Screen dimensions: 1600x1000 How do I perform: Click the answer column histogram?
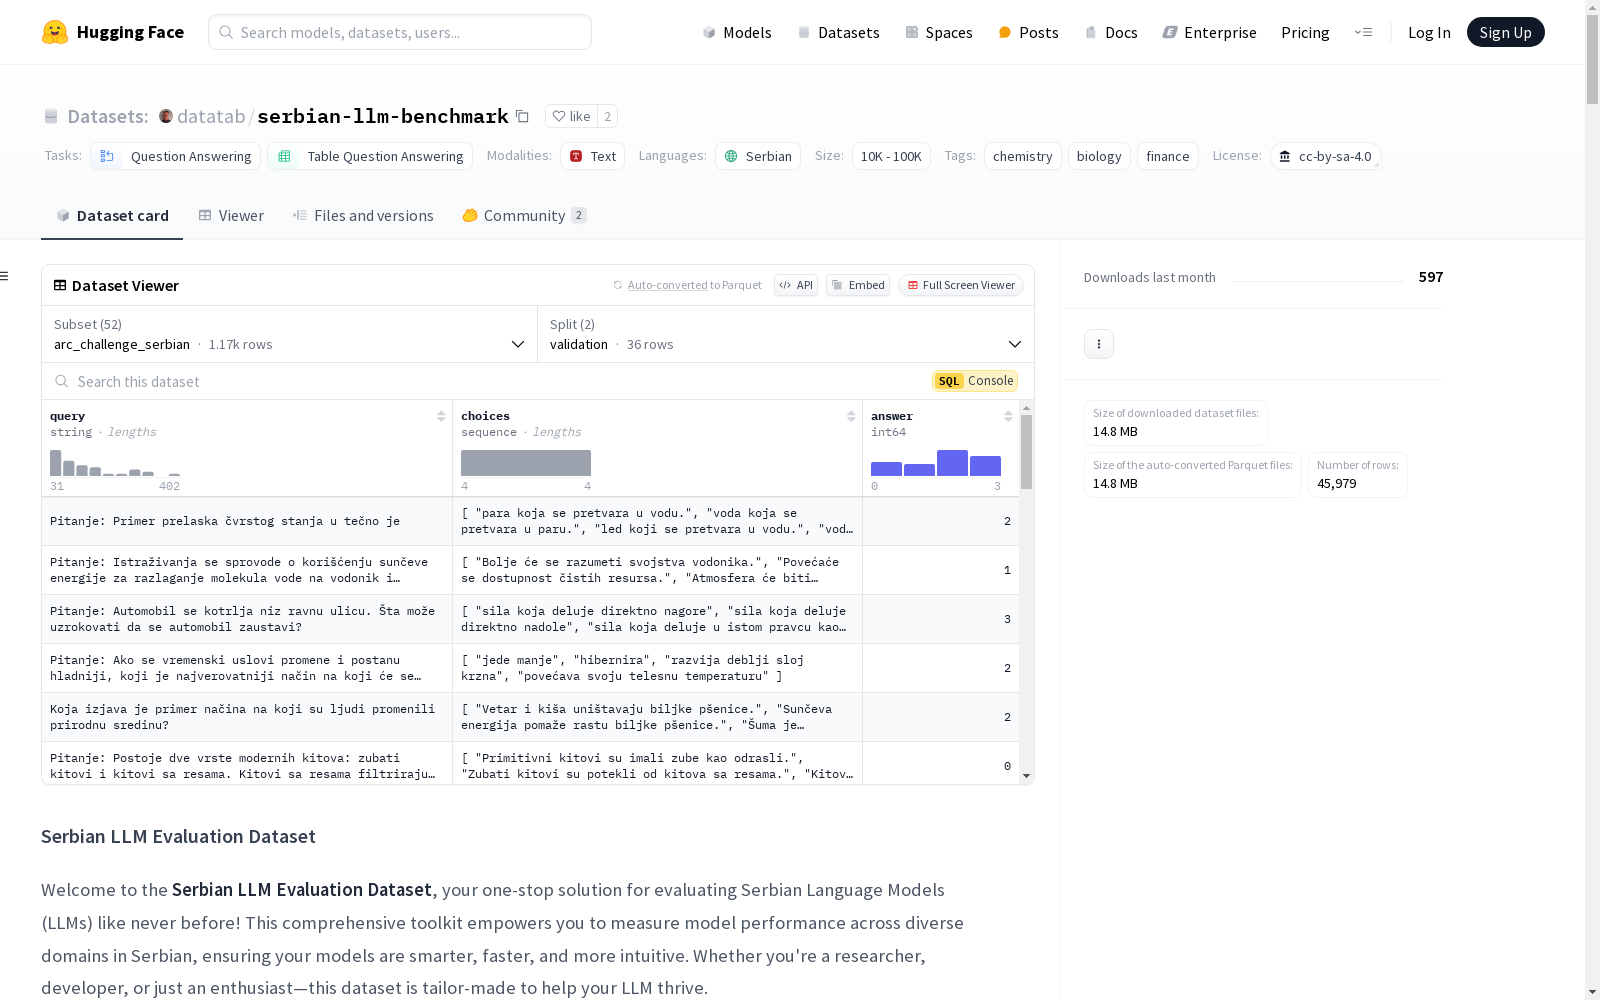point(936,463)
